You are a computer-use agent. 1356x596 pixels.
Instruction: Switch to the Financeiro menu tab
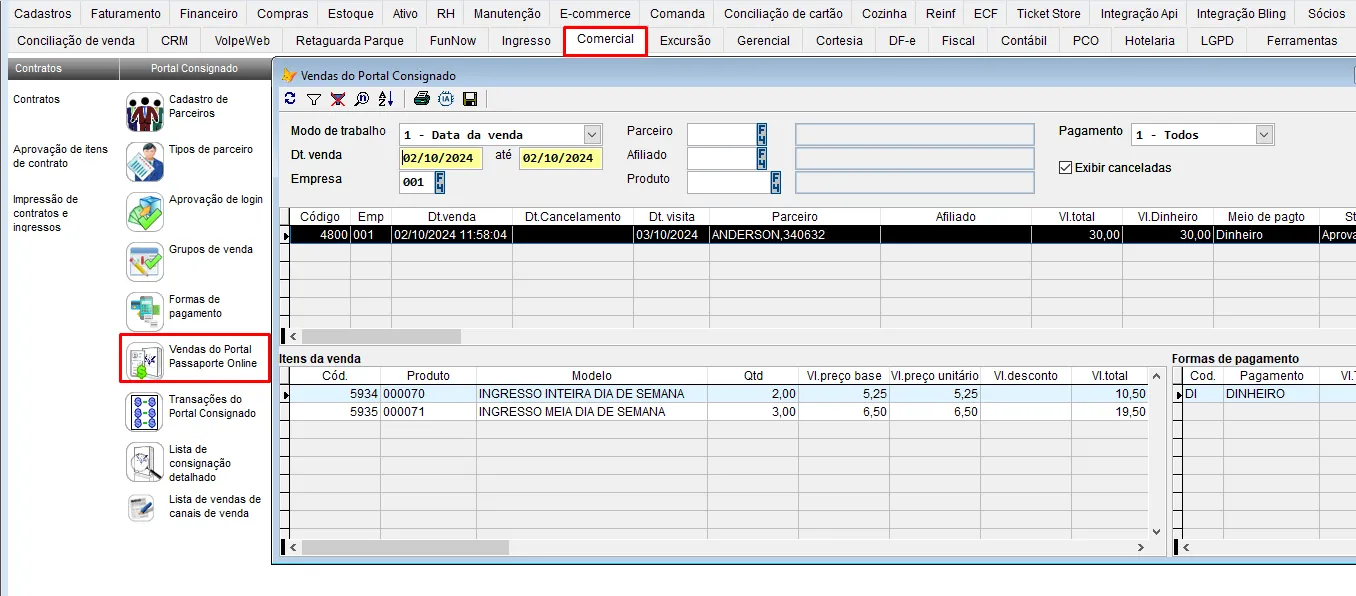(x=209, y=14)
